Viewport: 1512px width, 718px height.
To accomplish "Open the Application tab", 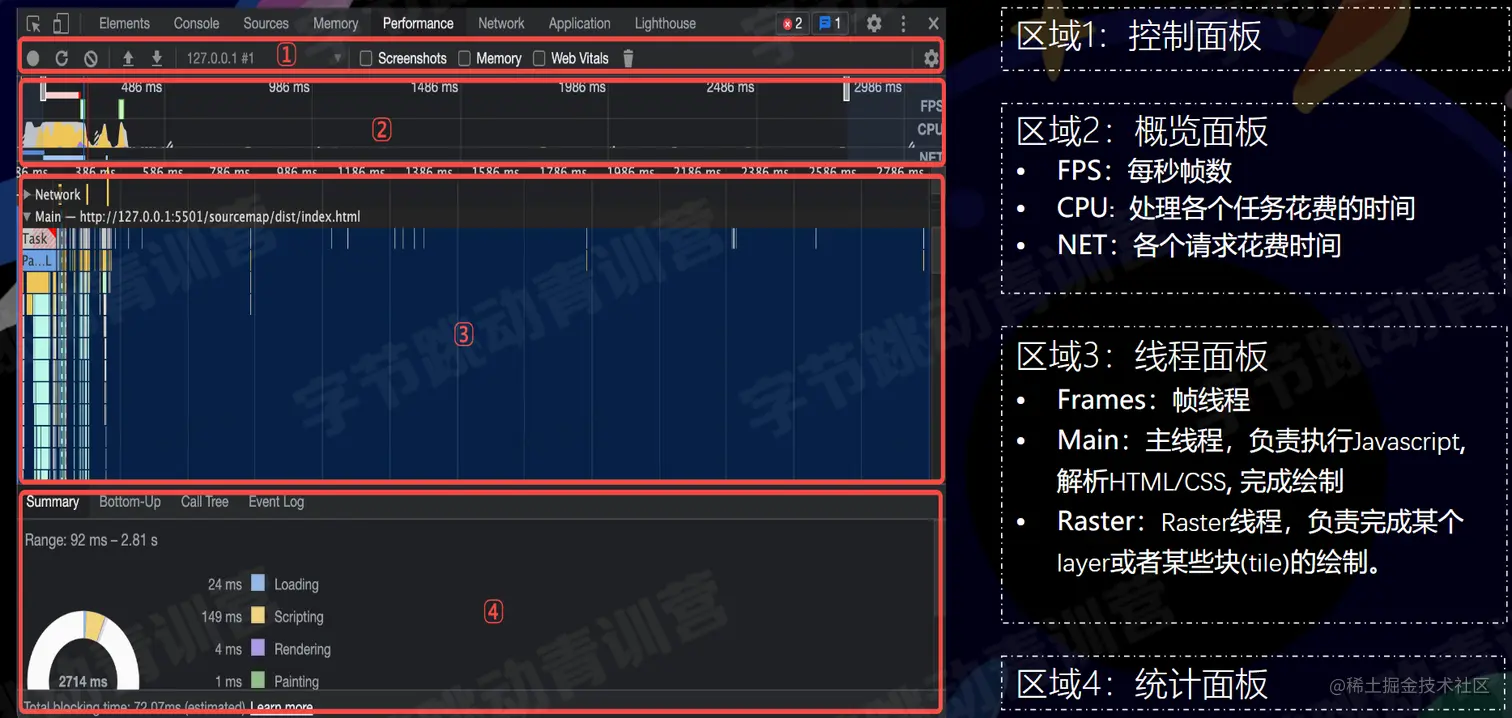I will (579, 23).
